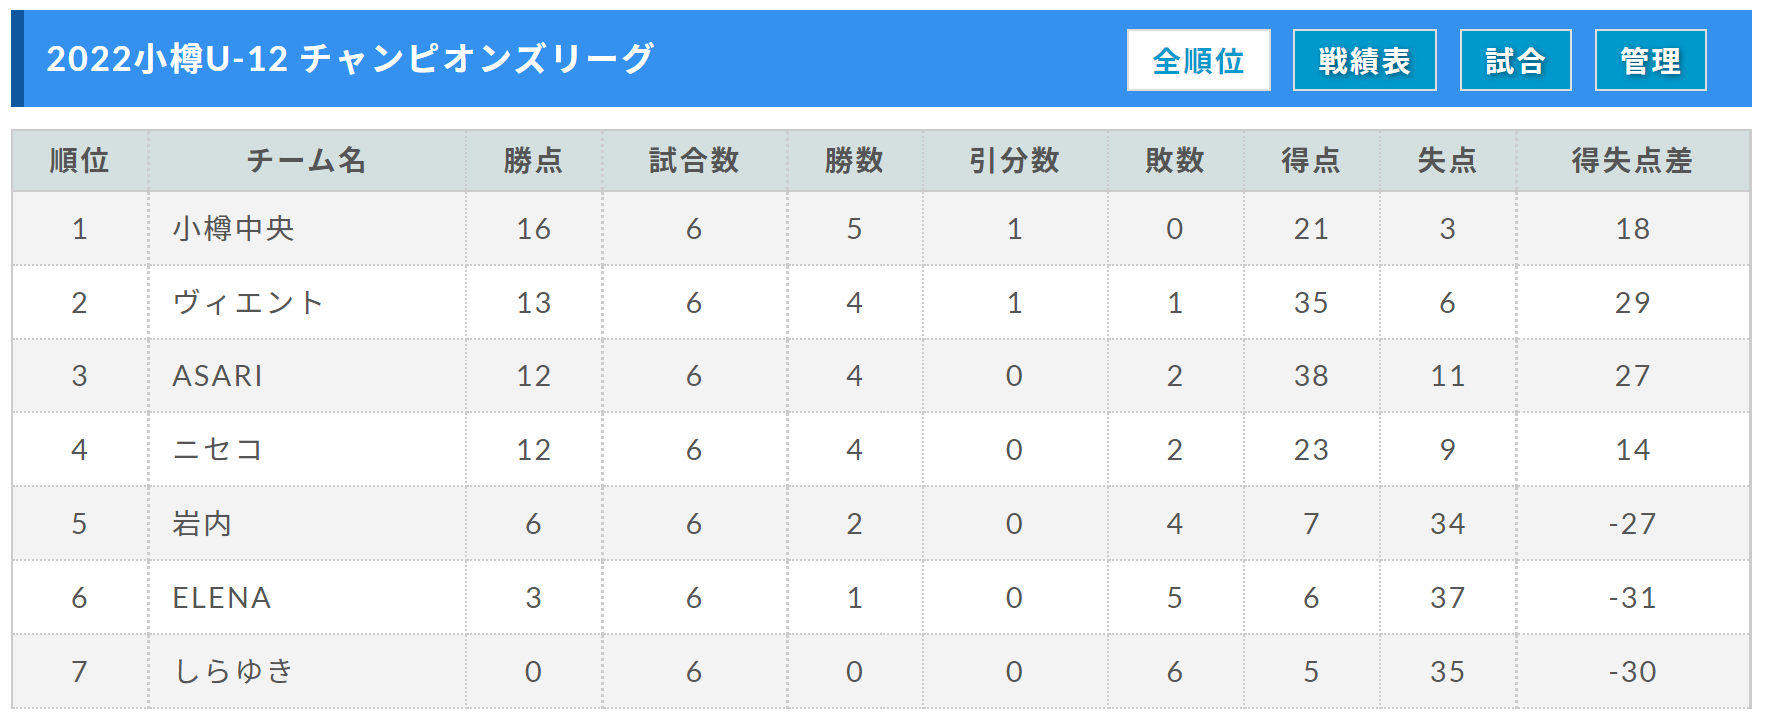The height and width of the screenshot is (725, 1770).
Task: Click the league title 2022小樽U-12 チャンピオンズリーグ
Action: point(350,59)
